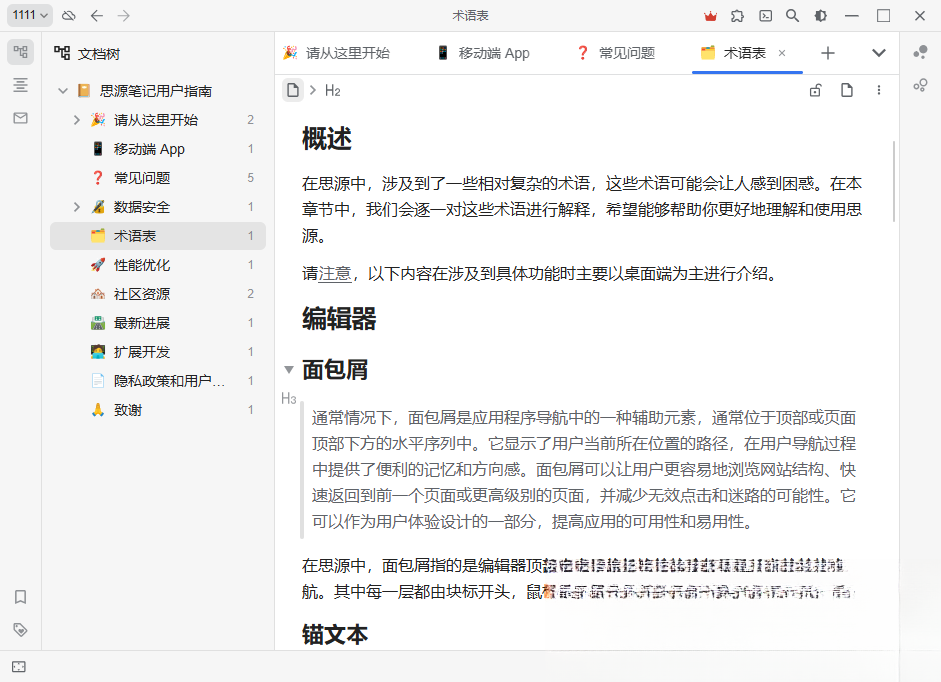Image resolution: width=941 pixels, height=682 pixels.
Task: Collapse 思源笔记用户指南 notebook
Action: [63, 91]
